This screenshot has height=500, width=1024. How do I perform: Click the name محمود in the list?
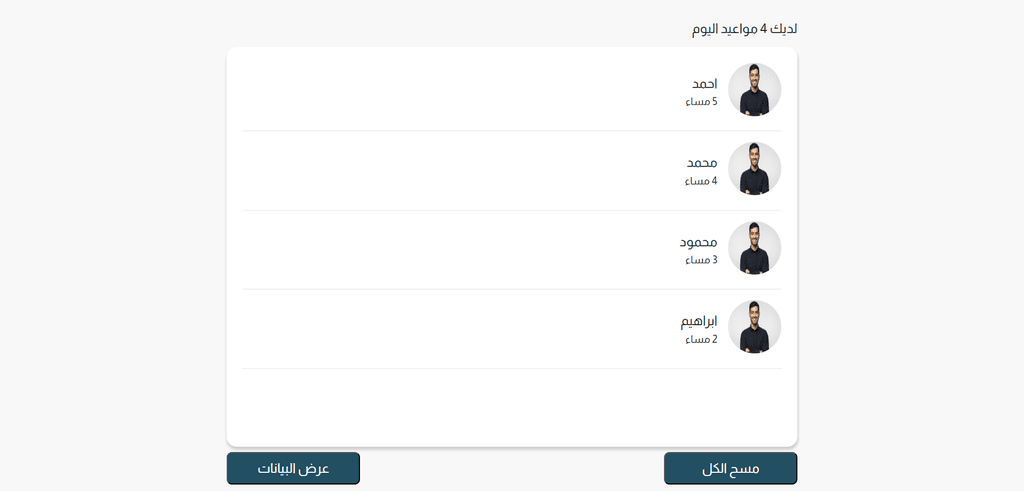(x=699, y=242)
